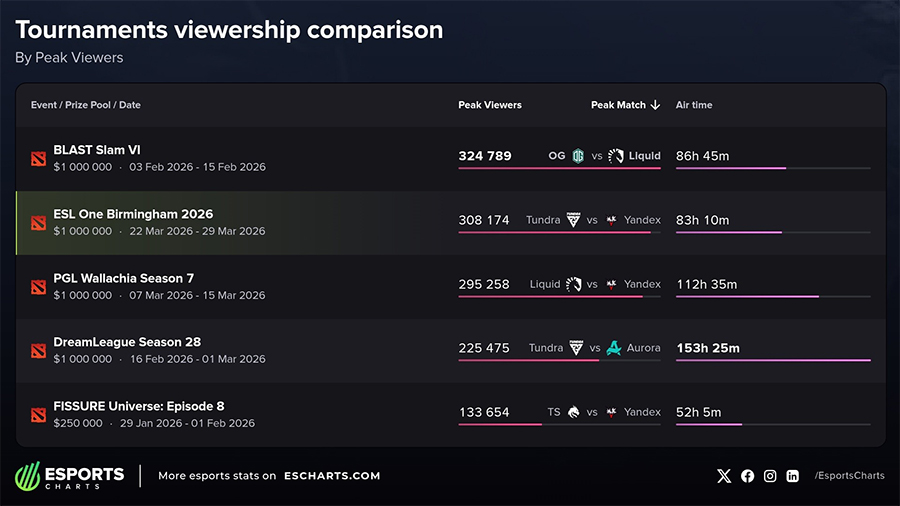This screenshot has width=900, height=506.
Task: Open ESL One Birmingham 2026 event
Action: pos(133,214)
